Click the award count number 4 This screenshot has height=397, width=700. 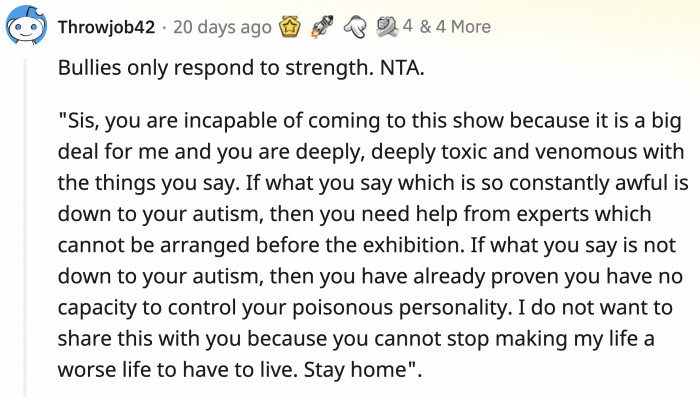pyautogui.click(x=407, y=26)
